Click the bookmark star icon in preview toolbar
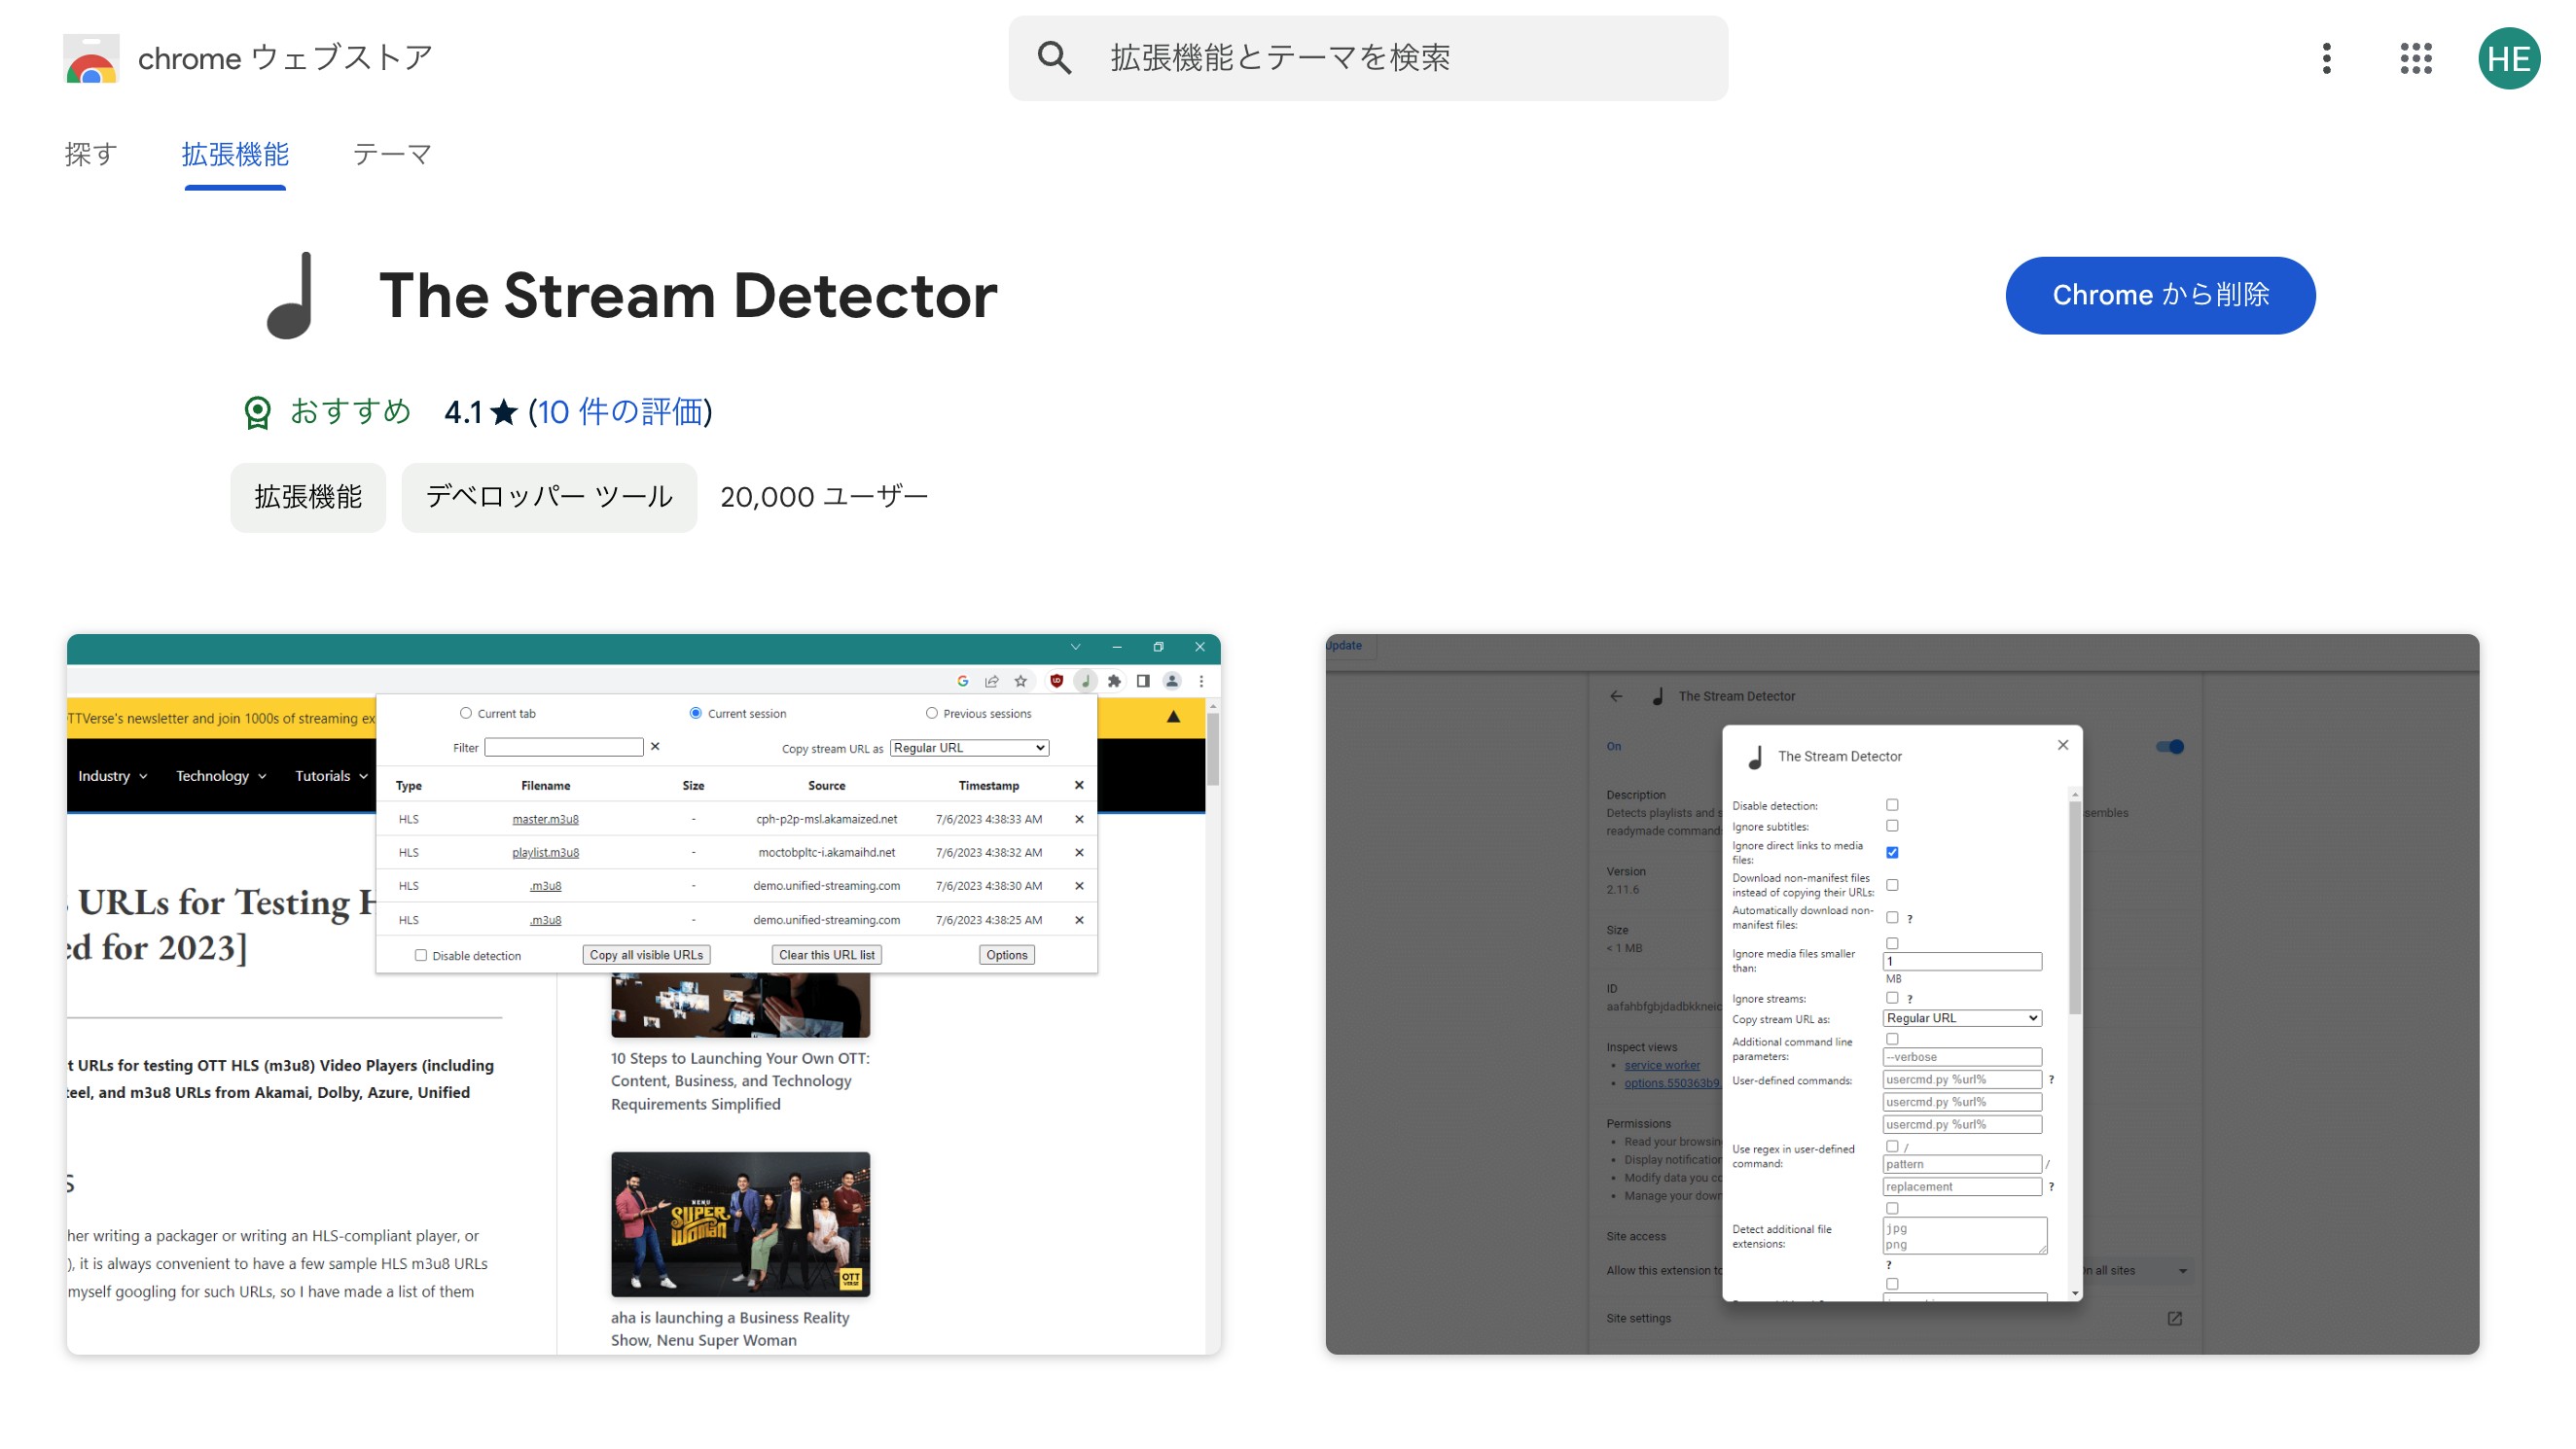 click(x=1020, y=681)
